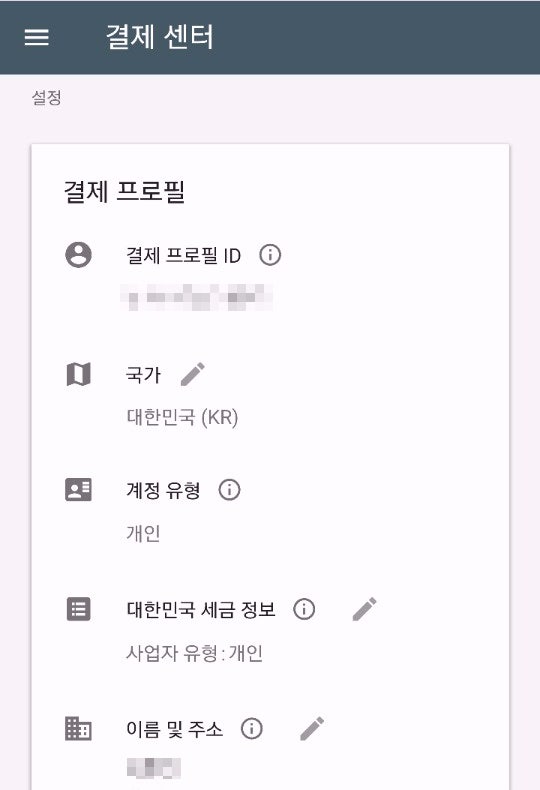
Task: Select the 설정 breadcrumb label
Action: pyautogui.click(x=47, y=97)
